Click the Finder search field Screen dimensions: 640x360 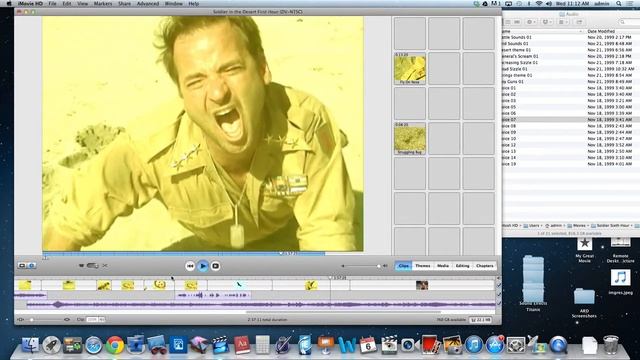coord(629,22)
